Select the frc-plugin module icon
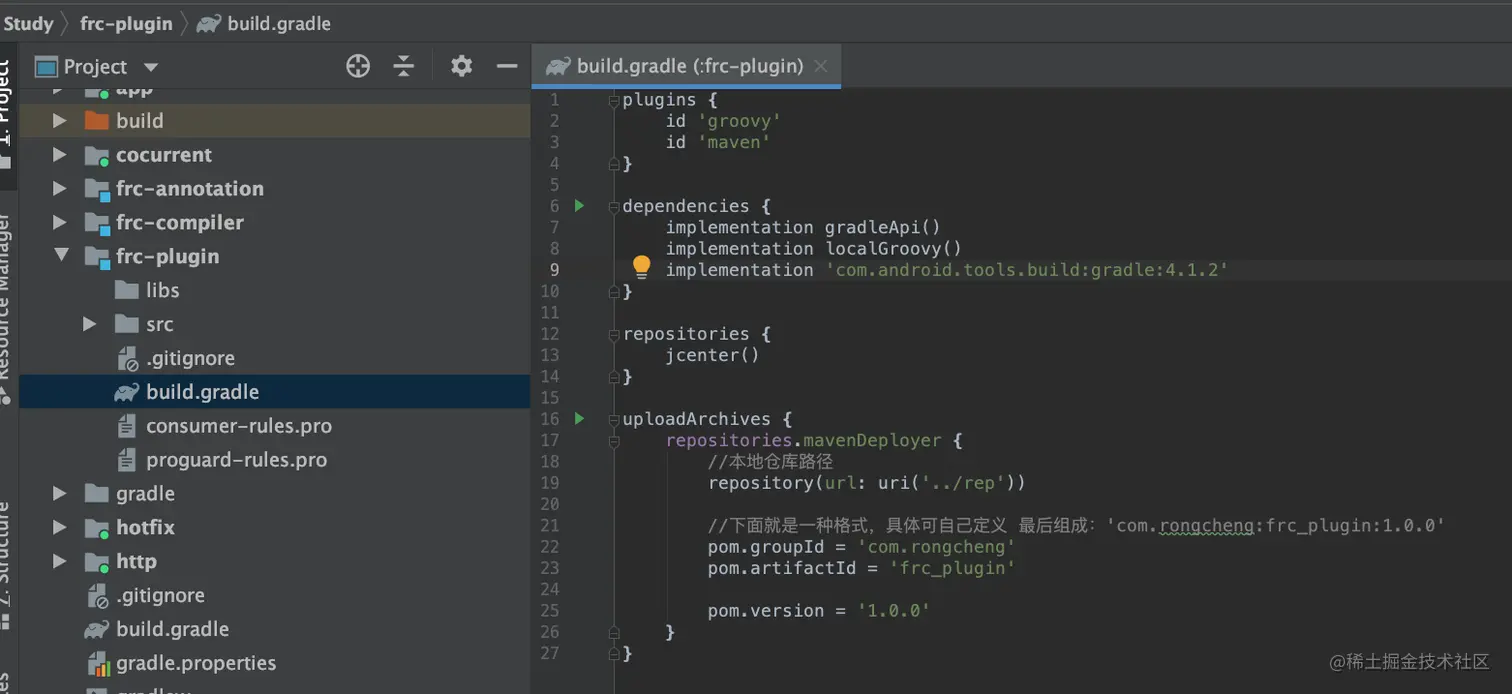Image resolution: width=1512 pixels, height=694 pixels. point(96,257)
